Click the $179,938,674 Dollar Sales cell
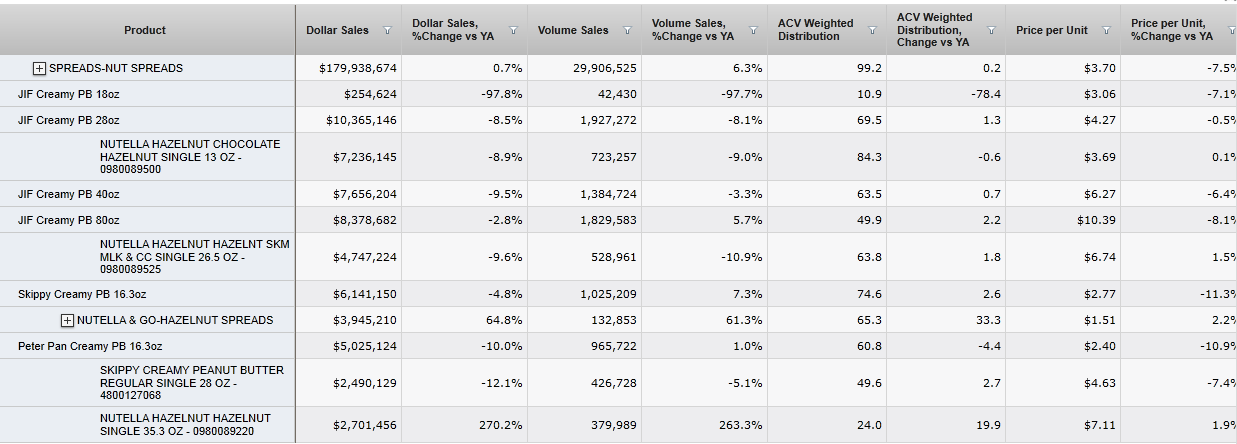The image size is (1237, 444). pyautogui.click(x=358, y=68)
